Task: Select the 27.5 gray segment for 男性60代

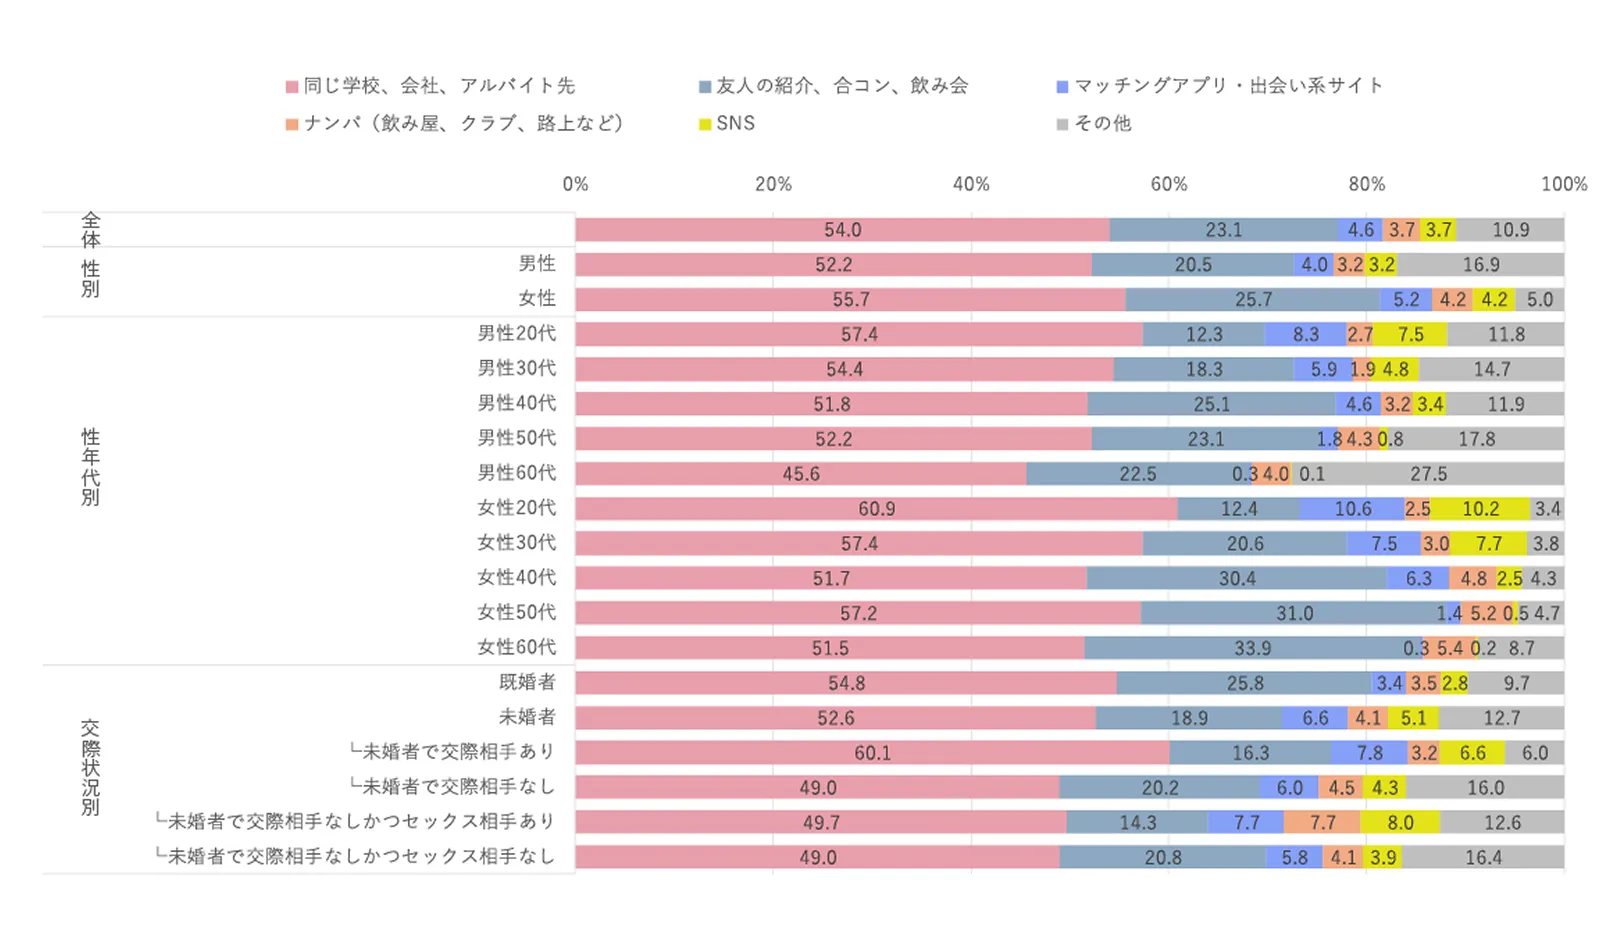Action: tap(1428, 474)
